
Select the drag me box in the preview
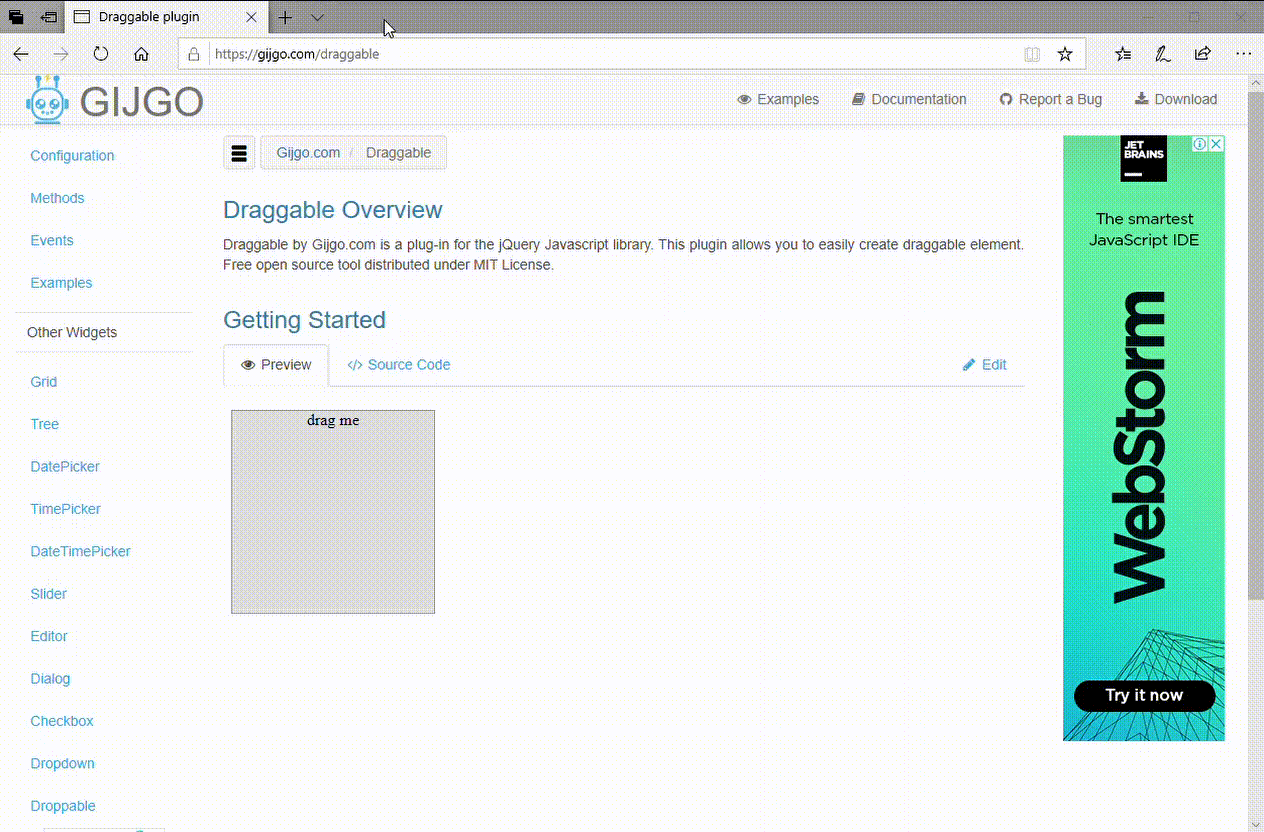coord(333,511)
